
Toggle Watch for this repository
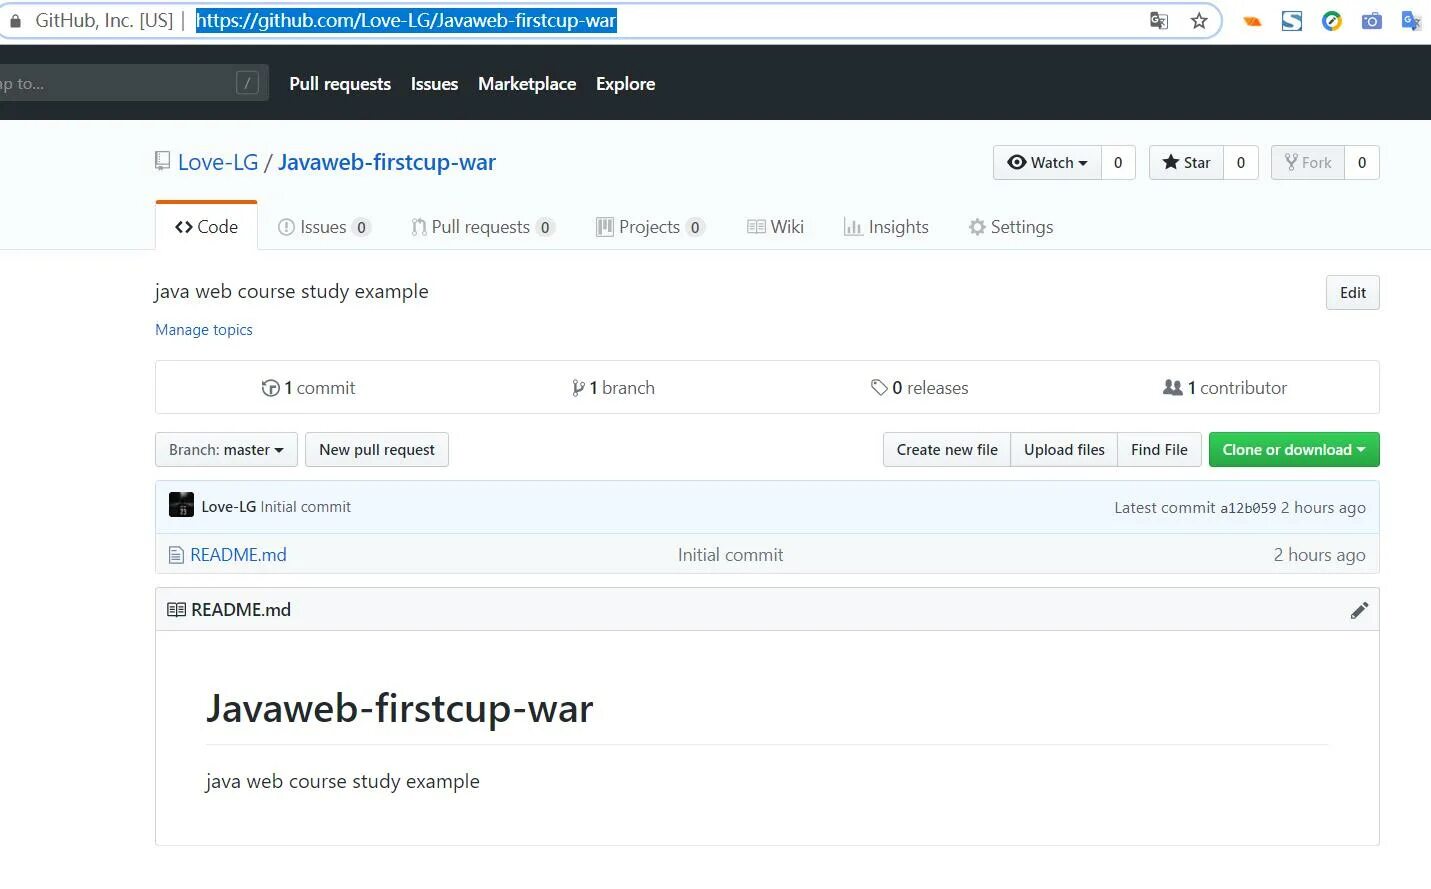coord(1043,162)
